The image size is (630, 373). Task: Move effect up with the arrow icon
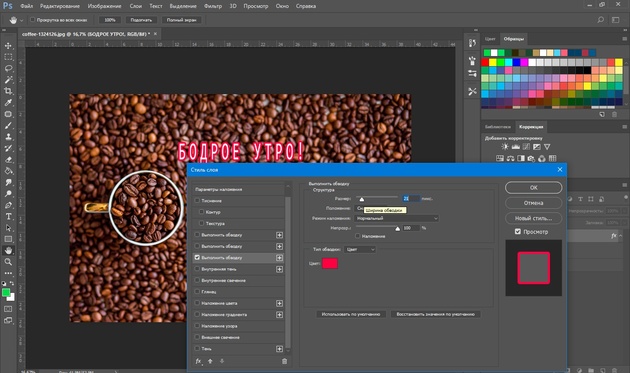(210, 361)
